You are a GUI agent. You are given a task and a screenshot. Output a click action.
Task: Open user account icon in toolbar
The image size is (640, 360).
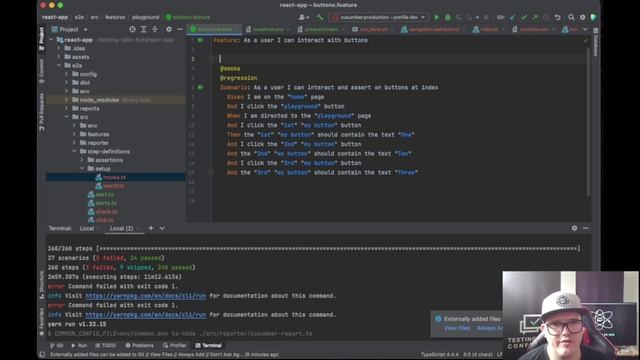click(x=303, y=17)
